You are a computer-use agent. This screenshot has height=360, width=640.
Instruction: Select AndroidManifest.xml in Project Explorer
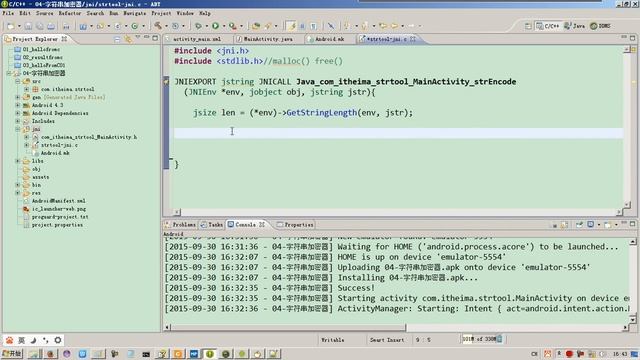pyautogui.click(x=59, y=201)
